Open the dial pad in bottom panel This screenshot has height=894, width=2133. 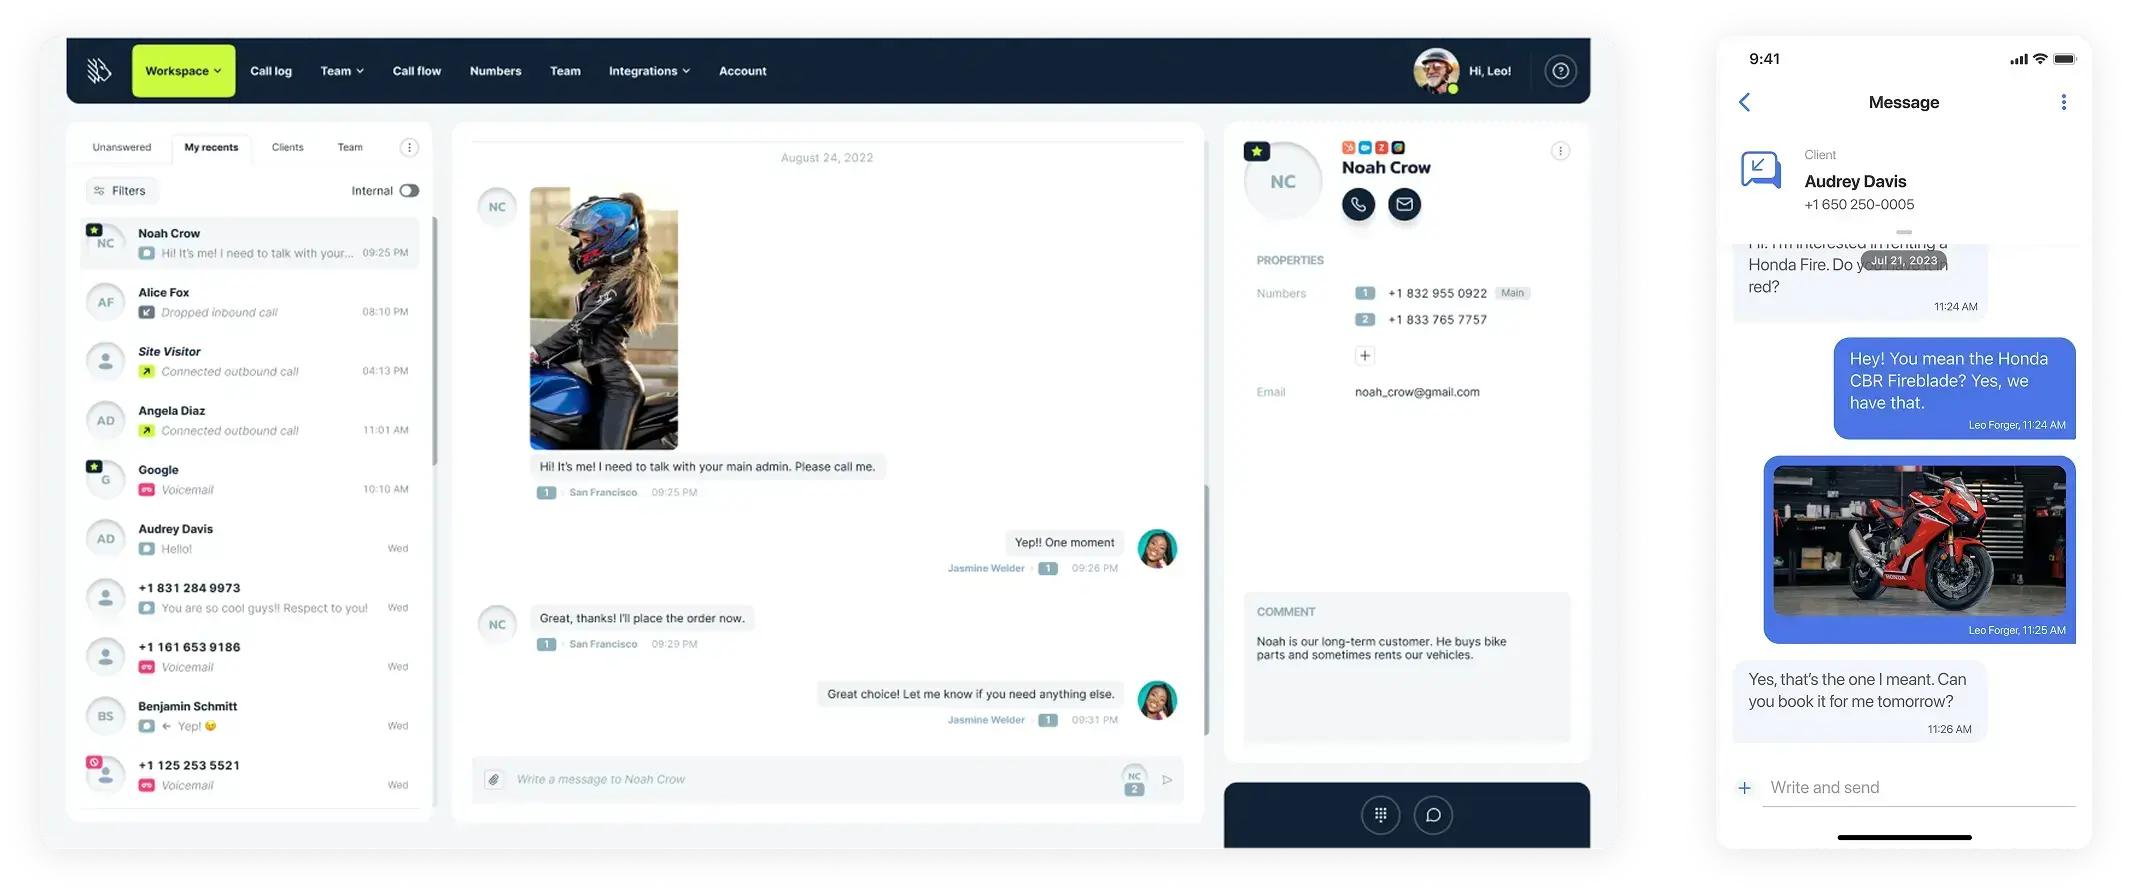click(x=1380, y=815)
